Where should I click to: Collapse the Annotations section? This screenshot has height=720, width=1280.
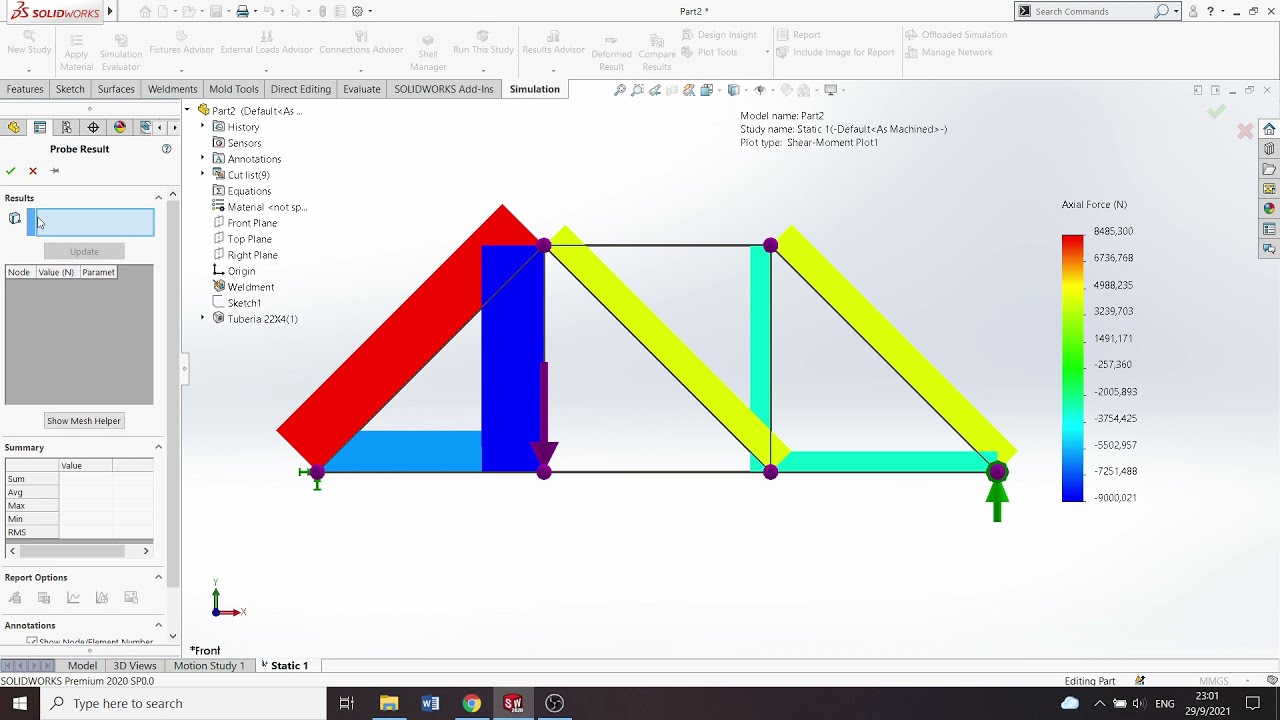click(x=158, y=625)
